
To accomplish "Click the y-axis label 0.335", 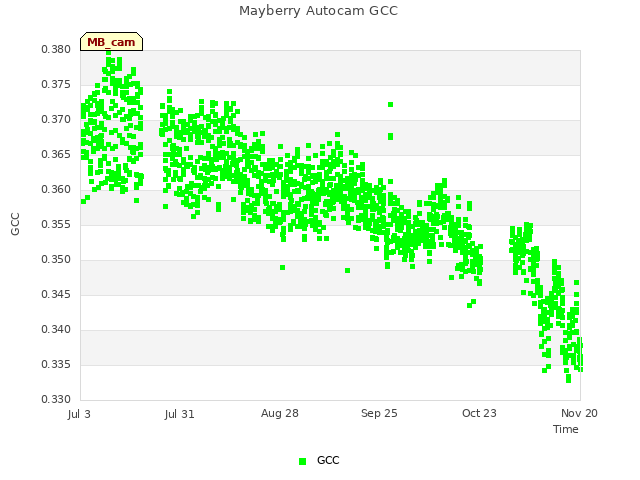I will click(x=56, y=364).
